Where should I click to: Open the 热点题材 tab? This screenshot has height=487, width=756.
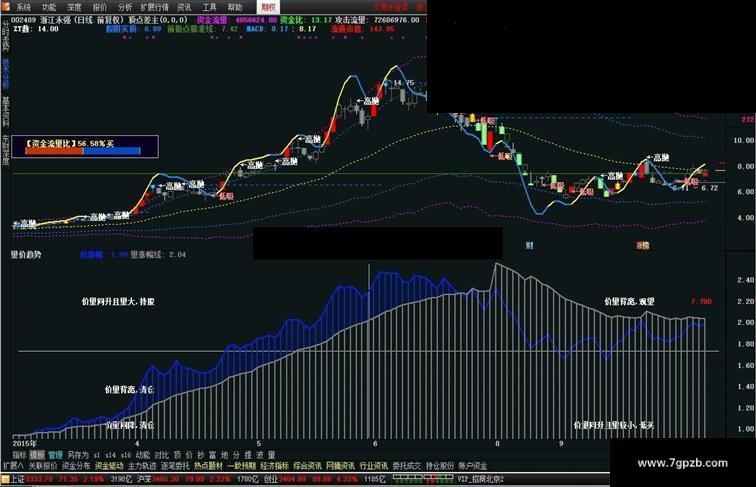pyautogui.click(x=208, y=466)
